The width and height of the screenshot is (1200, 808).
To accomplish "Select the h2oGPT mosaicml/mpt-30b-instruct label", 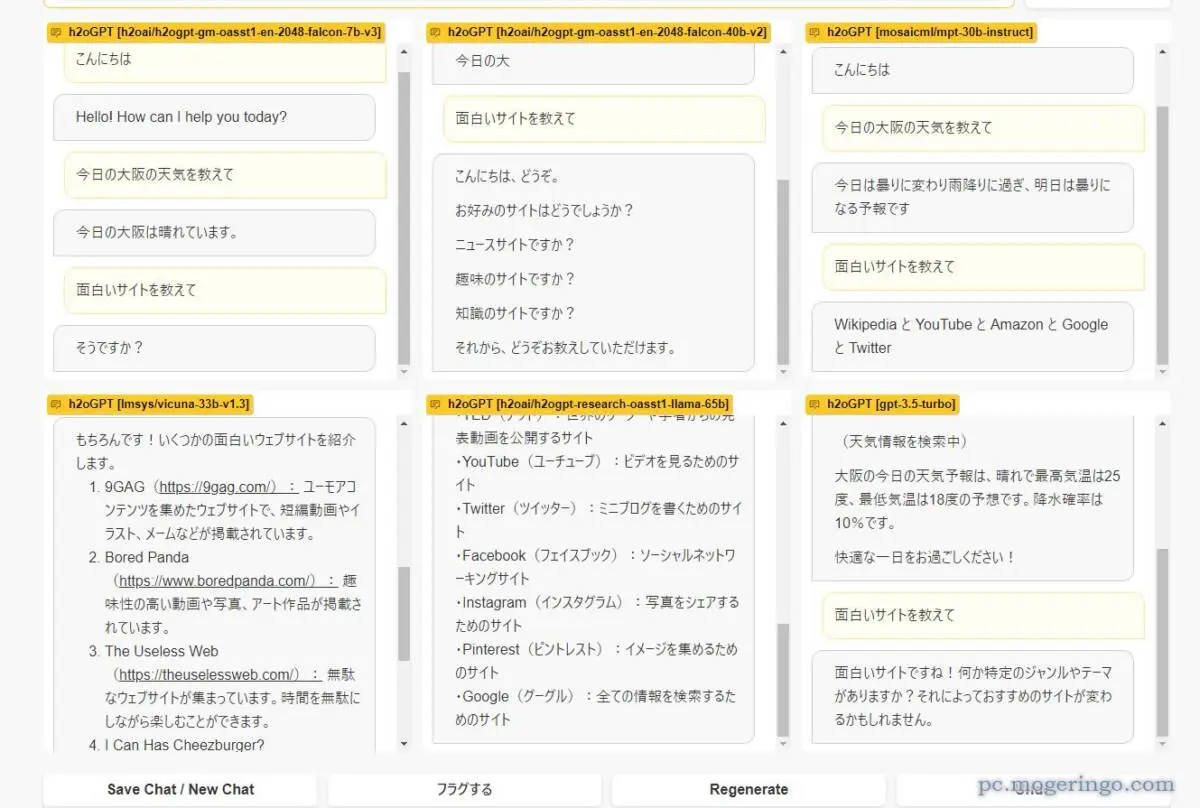I will [x=921, y=32].
